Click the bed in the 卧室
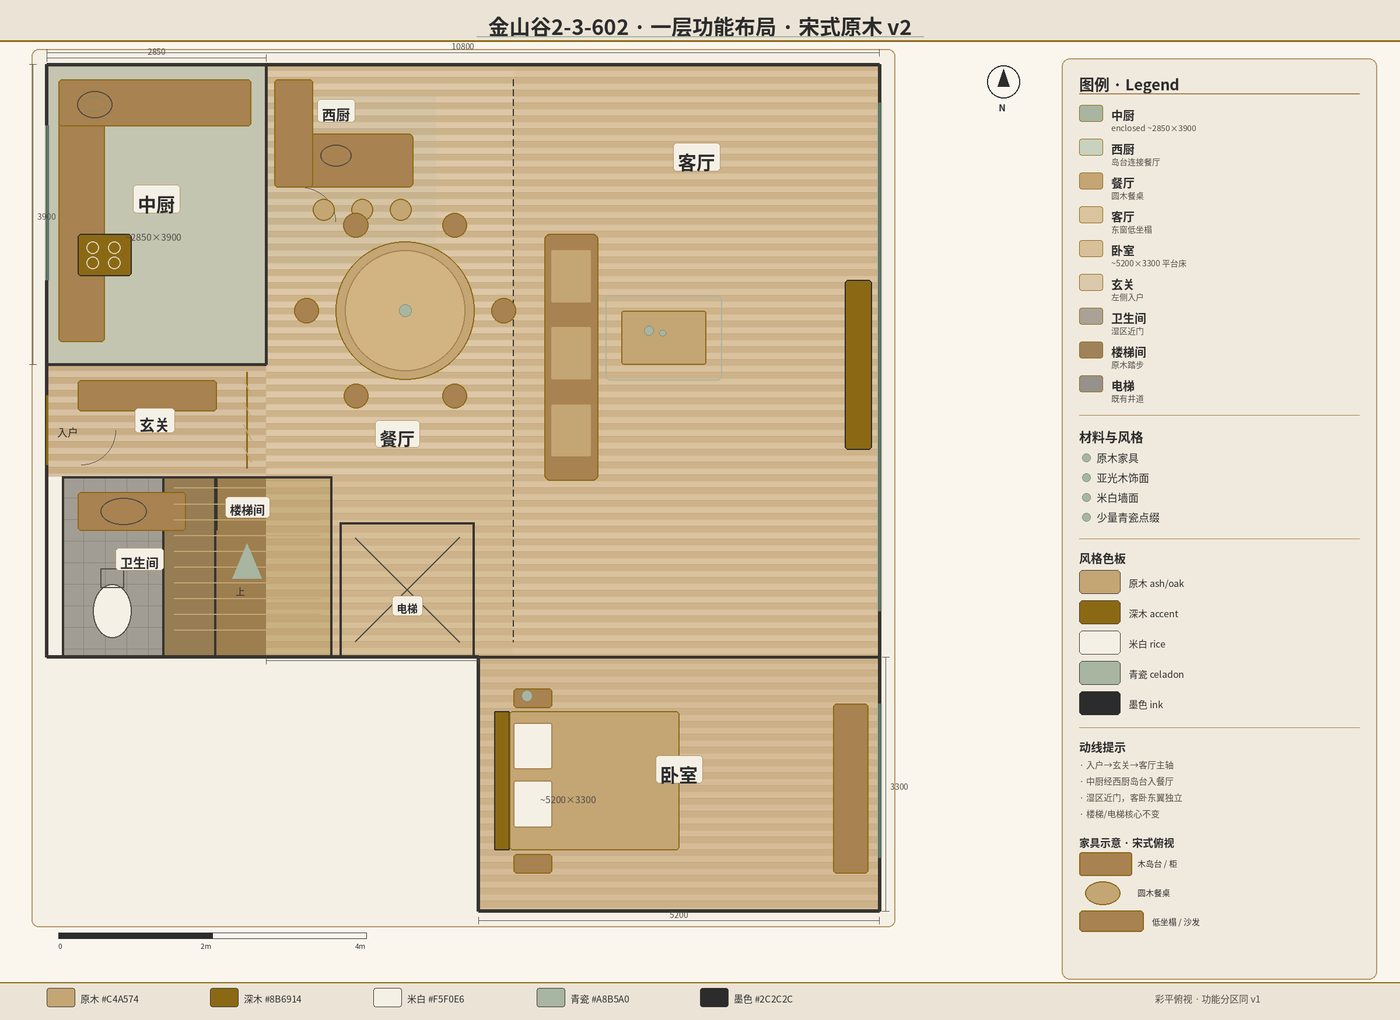The width and height of the screenshot is (1400, 1020). click(x=587, y=780)
